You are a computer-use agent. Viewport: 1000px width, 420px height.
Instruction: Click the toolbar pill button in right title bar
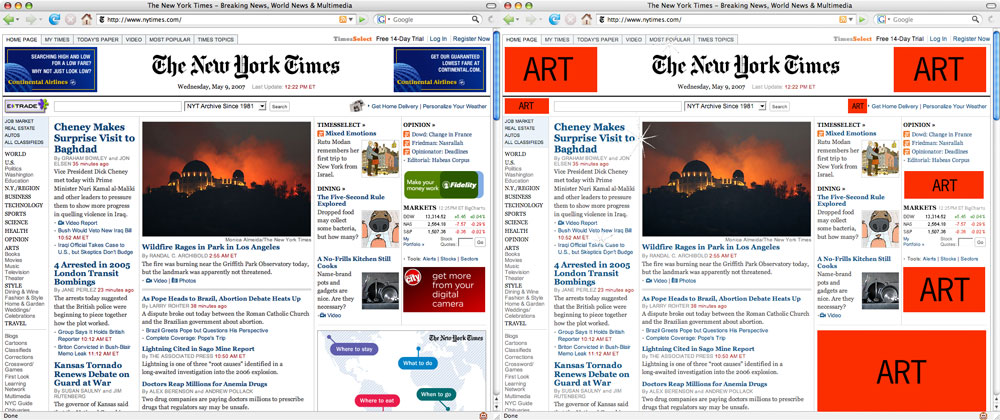click(990, 4)
